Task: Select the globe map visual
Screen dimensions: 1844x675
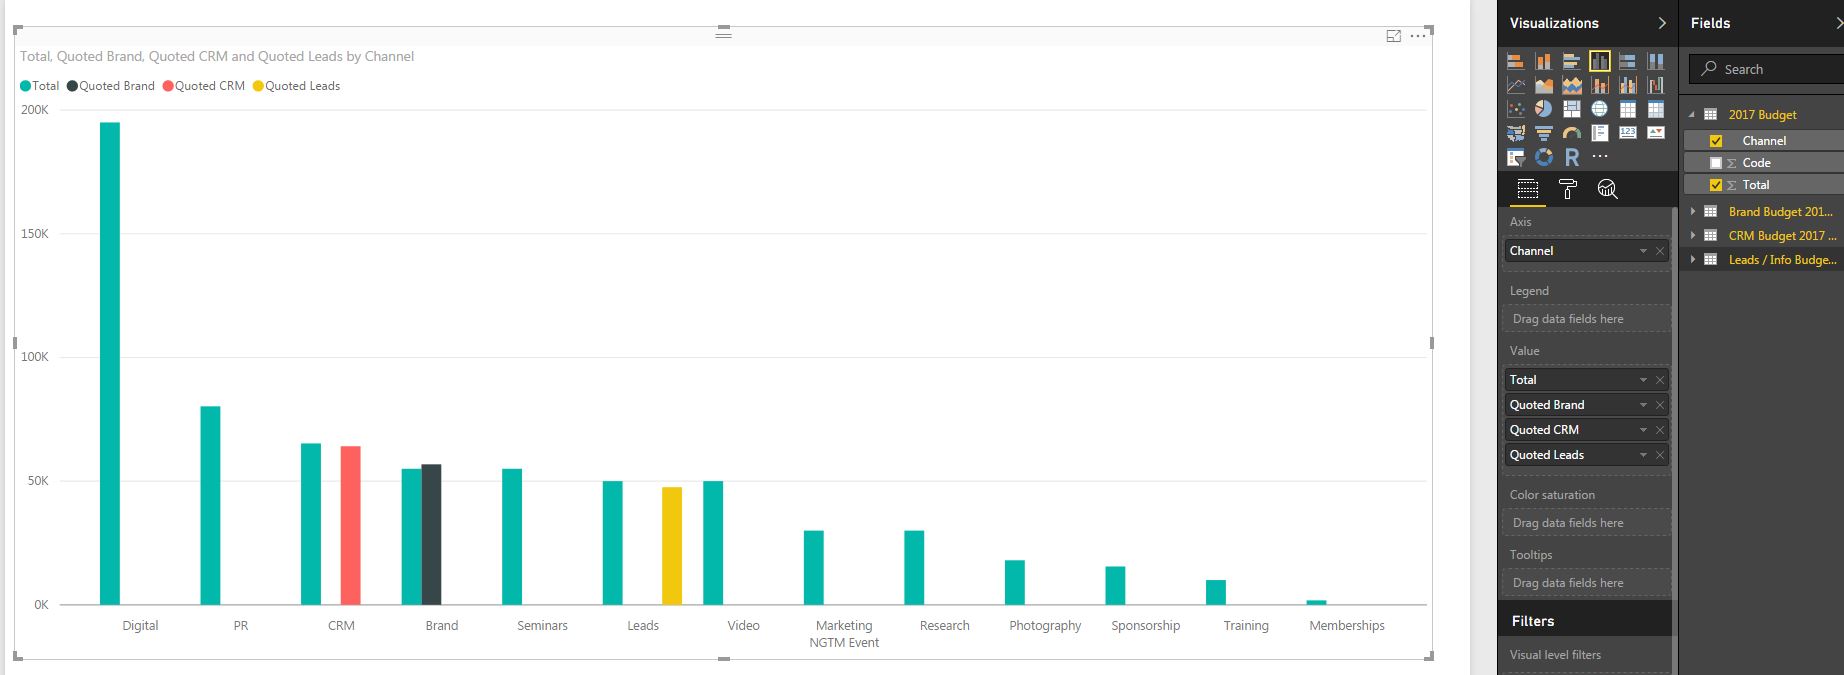Action: (1600, 109)
